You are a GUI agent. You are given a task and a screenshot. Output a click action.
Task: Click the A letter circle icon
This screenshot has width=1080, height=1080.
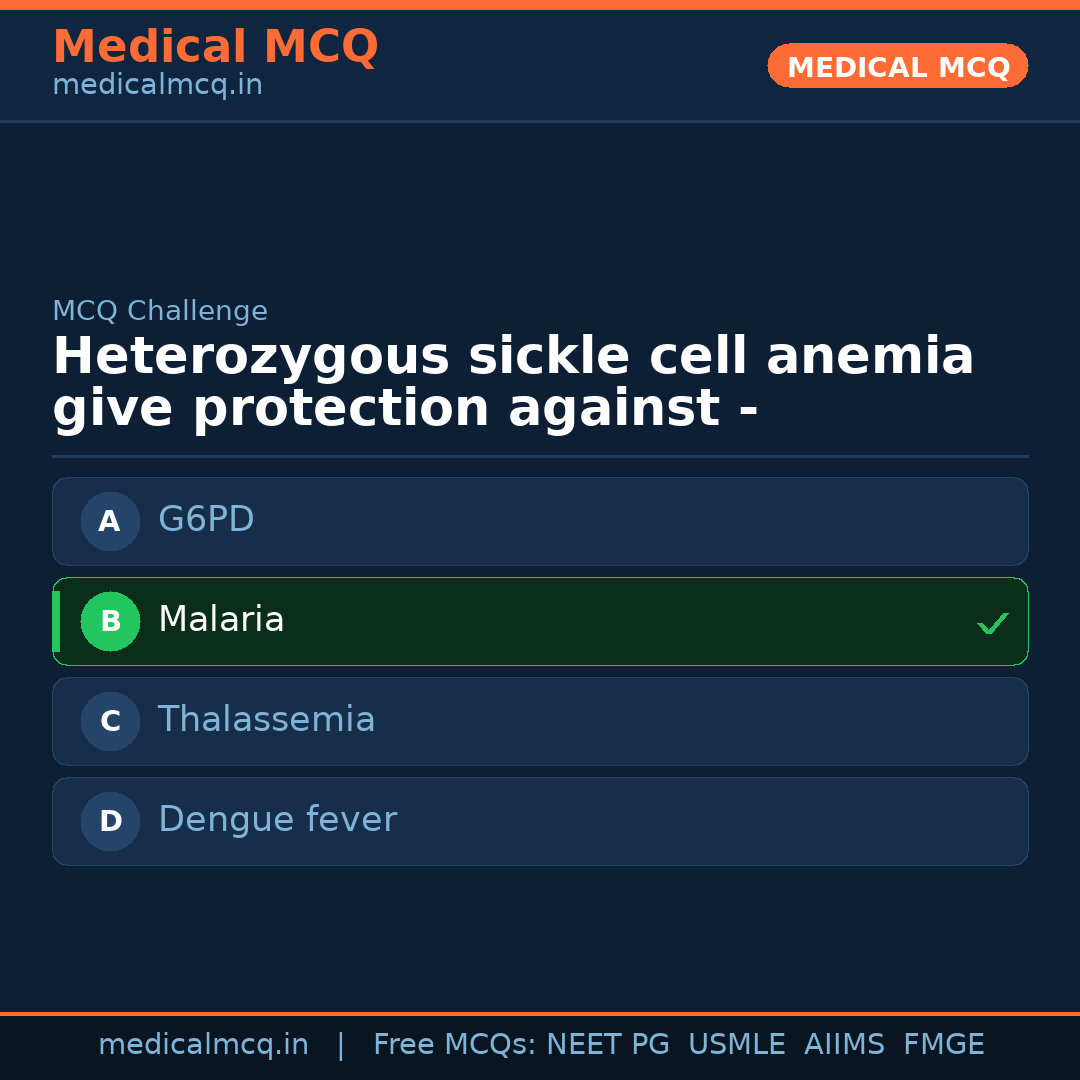110,521
